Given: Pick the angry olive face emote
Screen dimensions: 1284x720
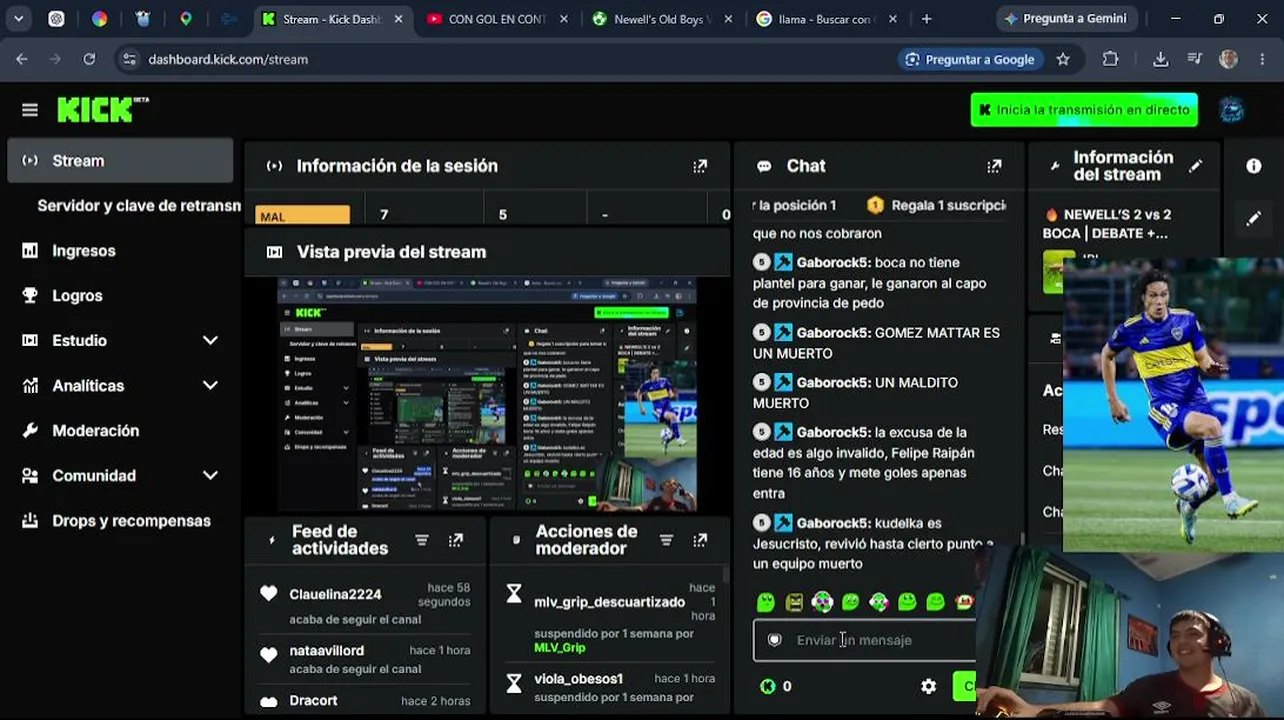Looking at the screenshot, I should [x=794, y=602].
